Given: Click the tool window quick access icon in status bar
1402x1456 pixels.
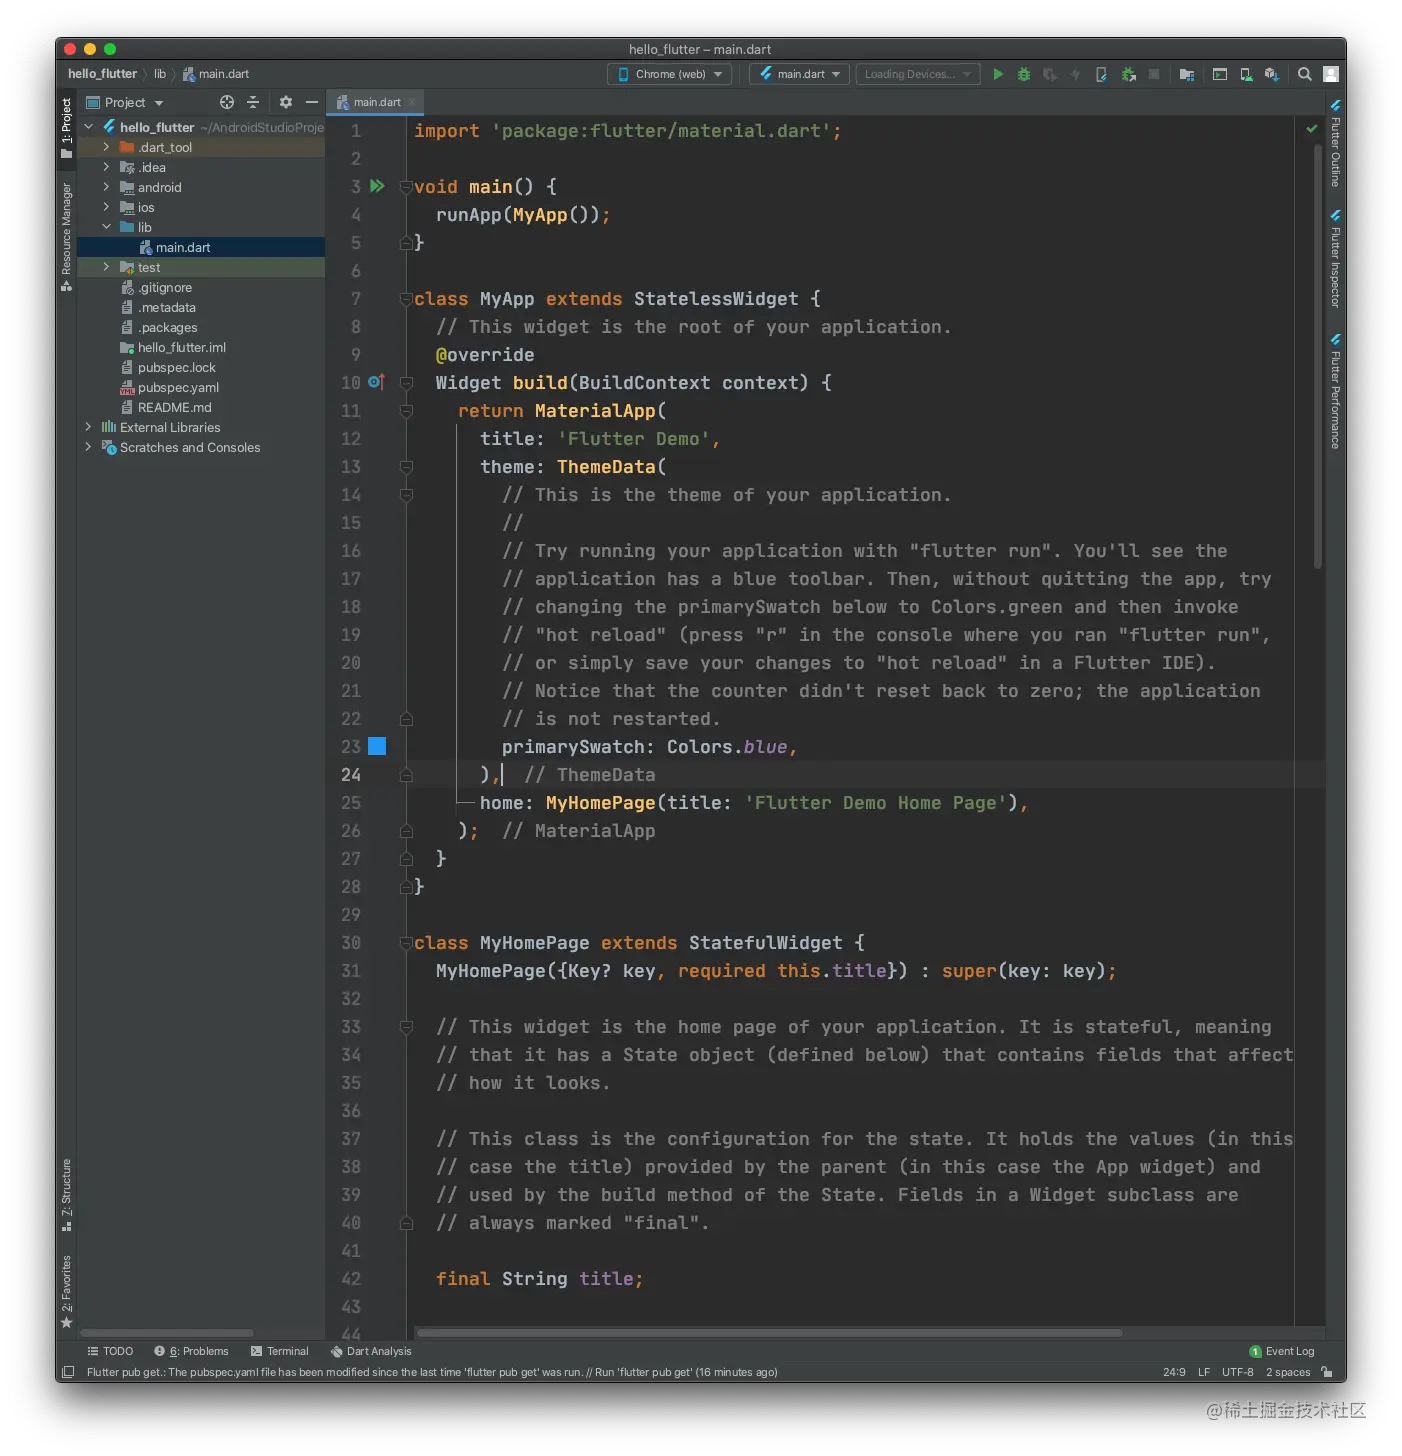Looking at the screenshot, I should point(68,1372).
